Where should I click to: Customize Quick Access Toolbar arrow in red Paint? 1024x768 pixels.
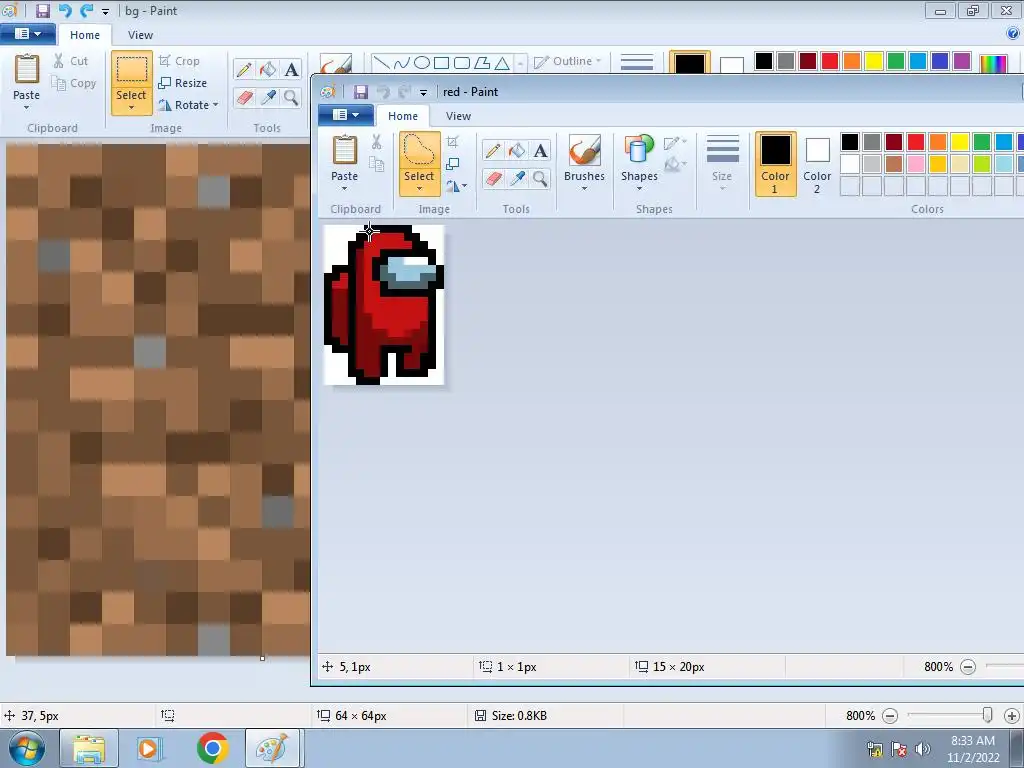pos(423,93)
